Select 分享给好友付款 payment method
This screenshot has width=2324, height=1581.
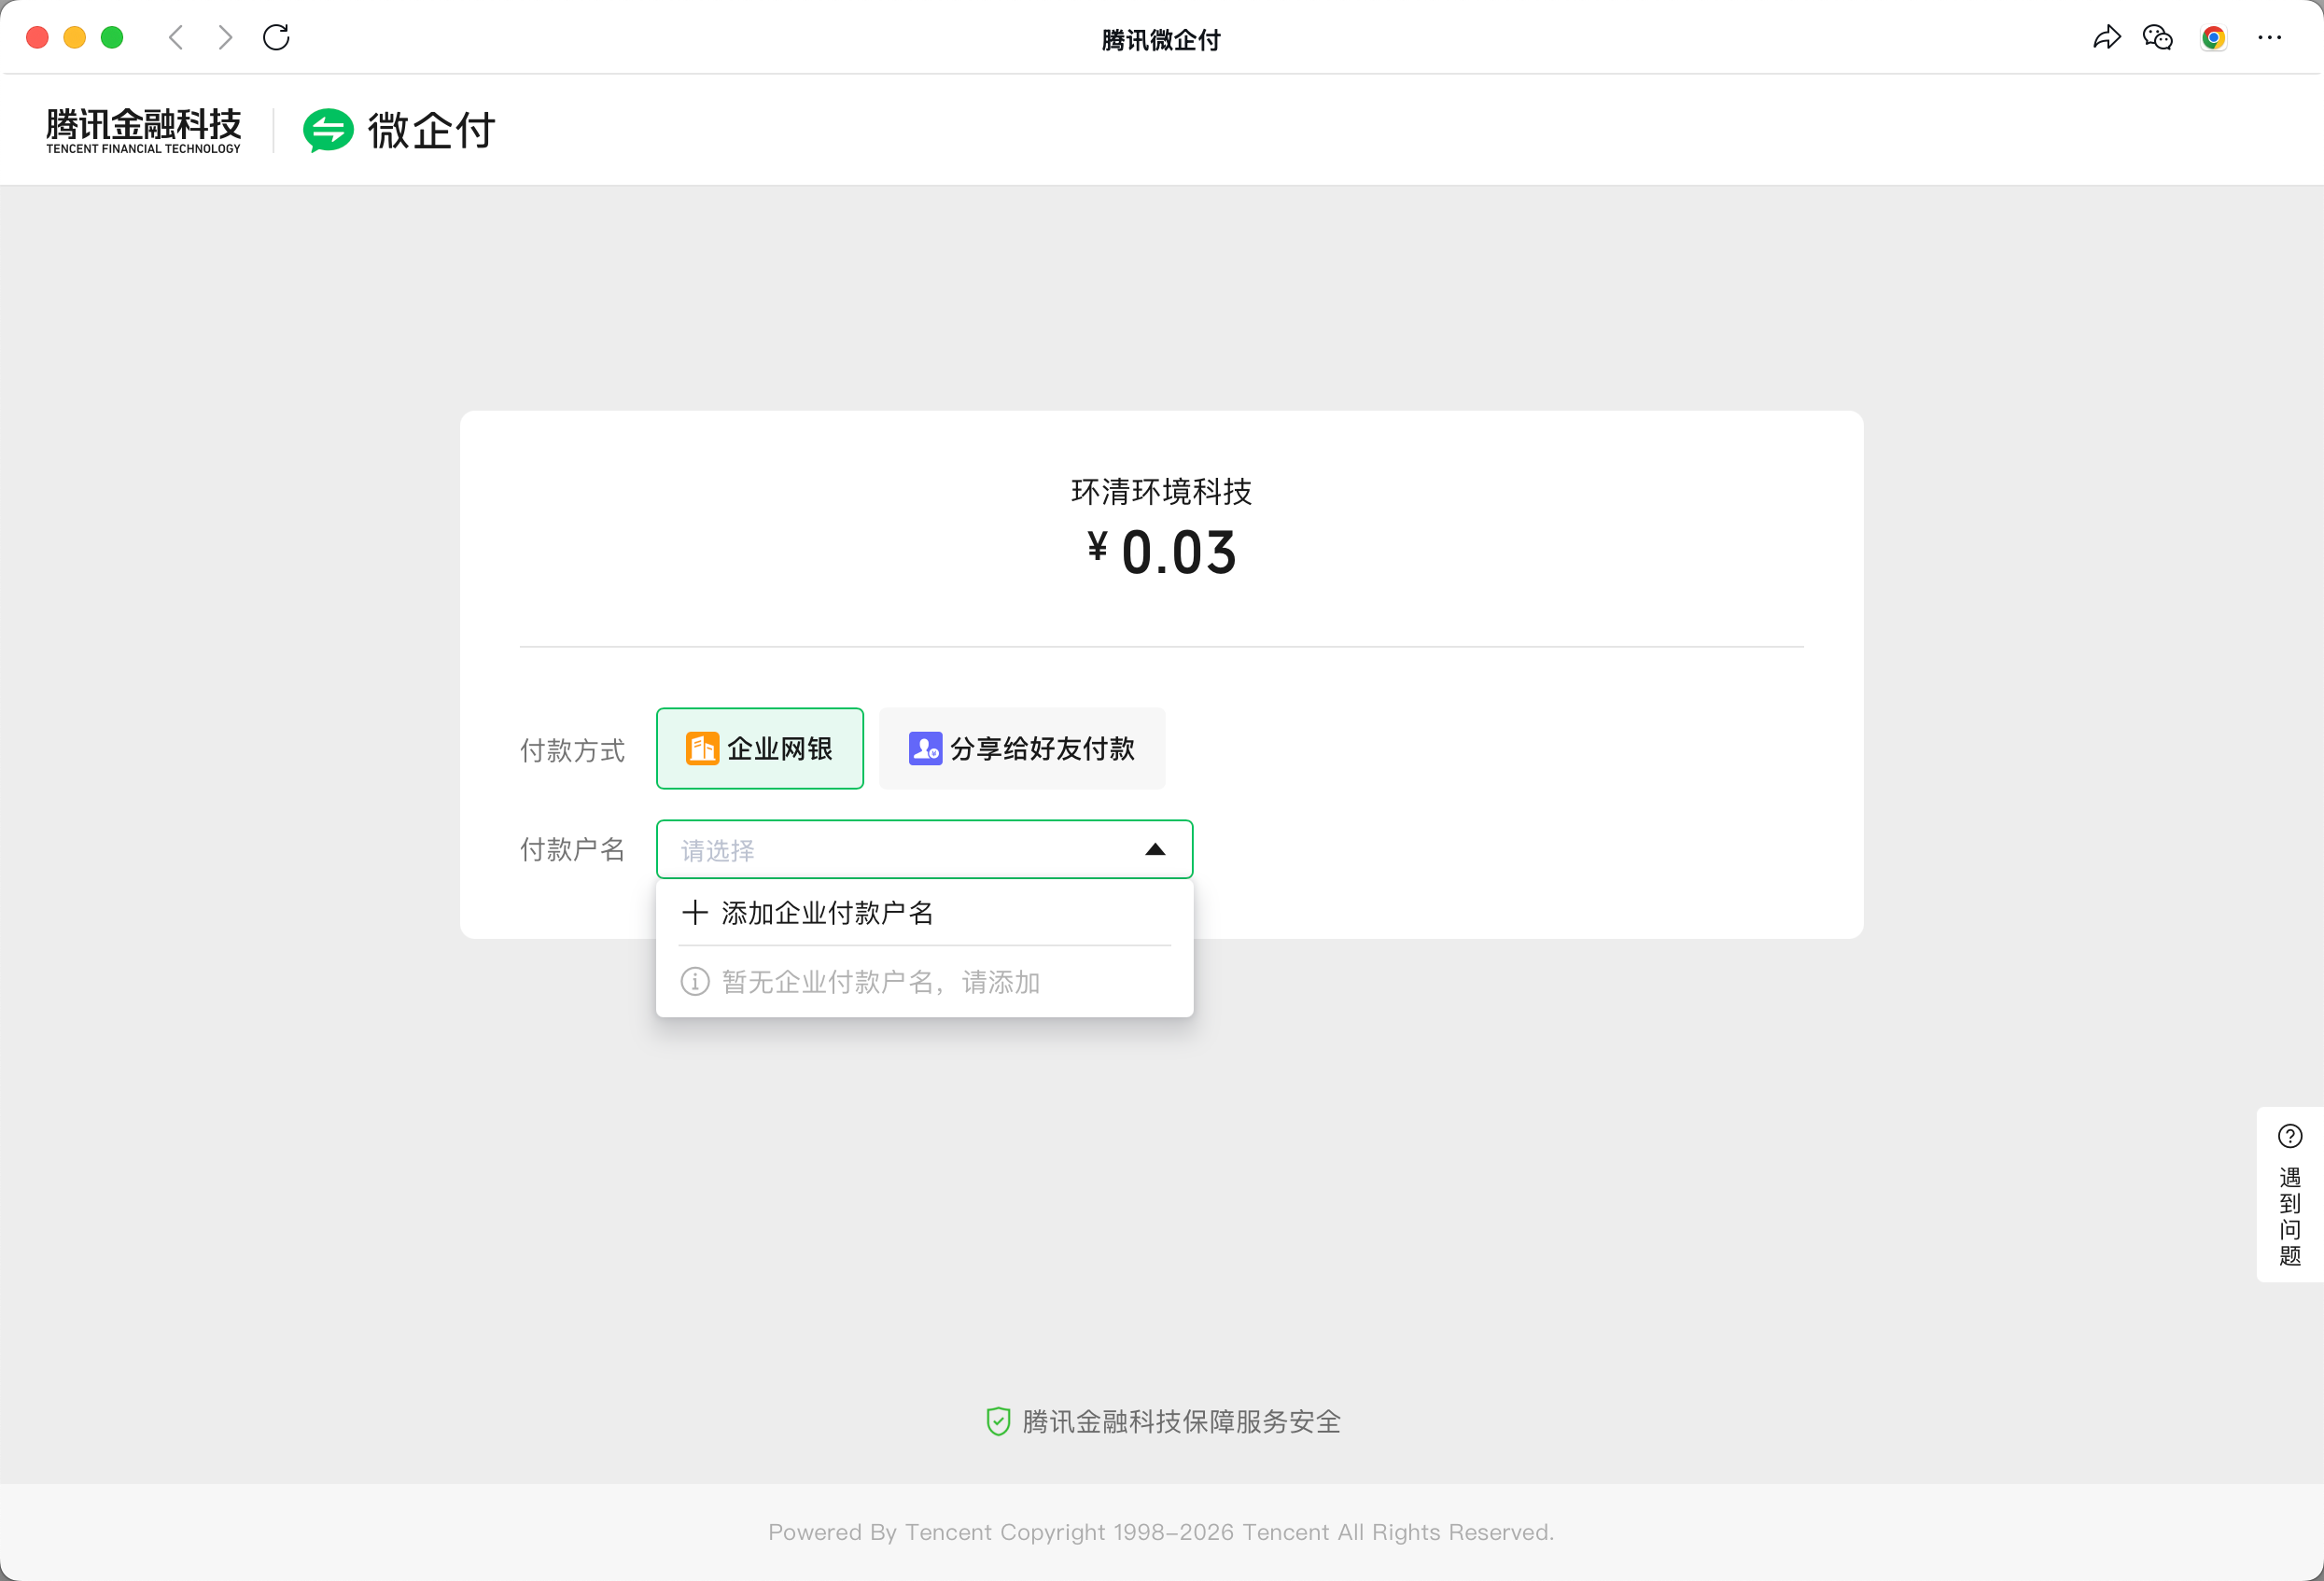[x=1022, y=748]
